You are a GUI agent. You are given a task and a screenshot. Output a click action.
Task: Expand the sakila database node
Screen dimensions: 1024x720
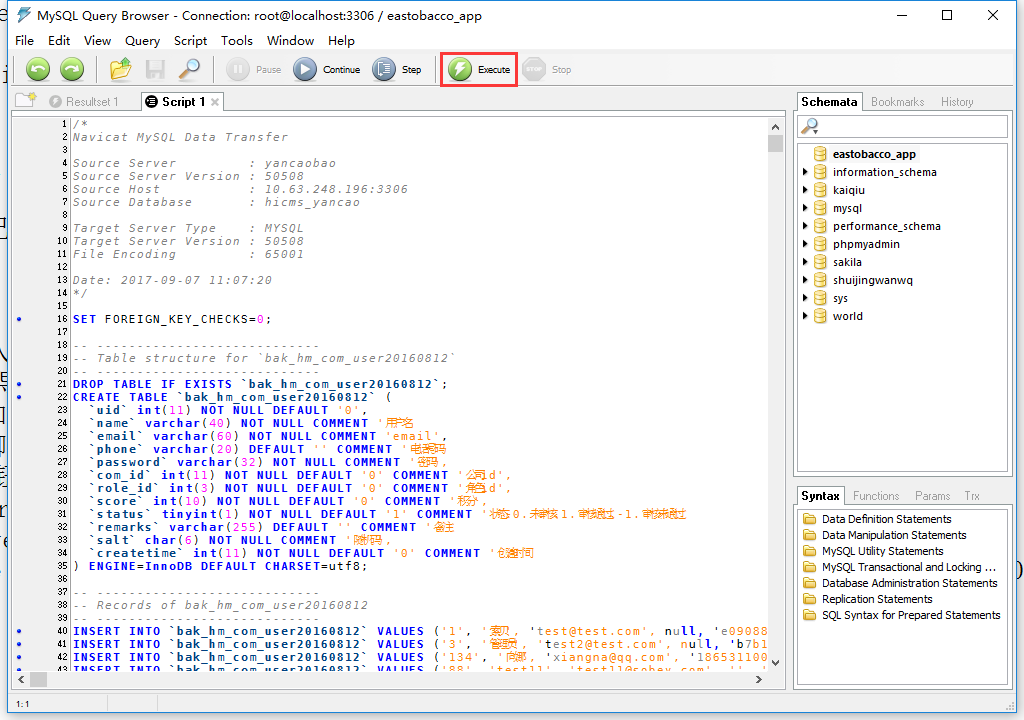pos(806,262)
